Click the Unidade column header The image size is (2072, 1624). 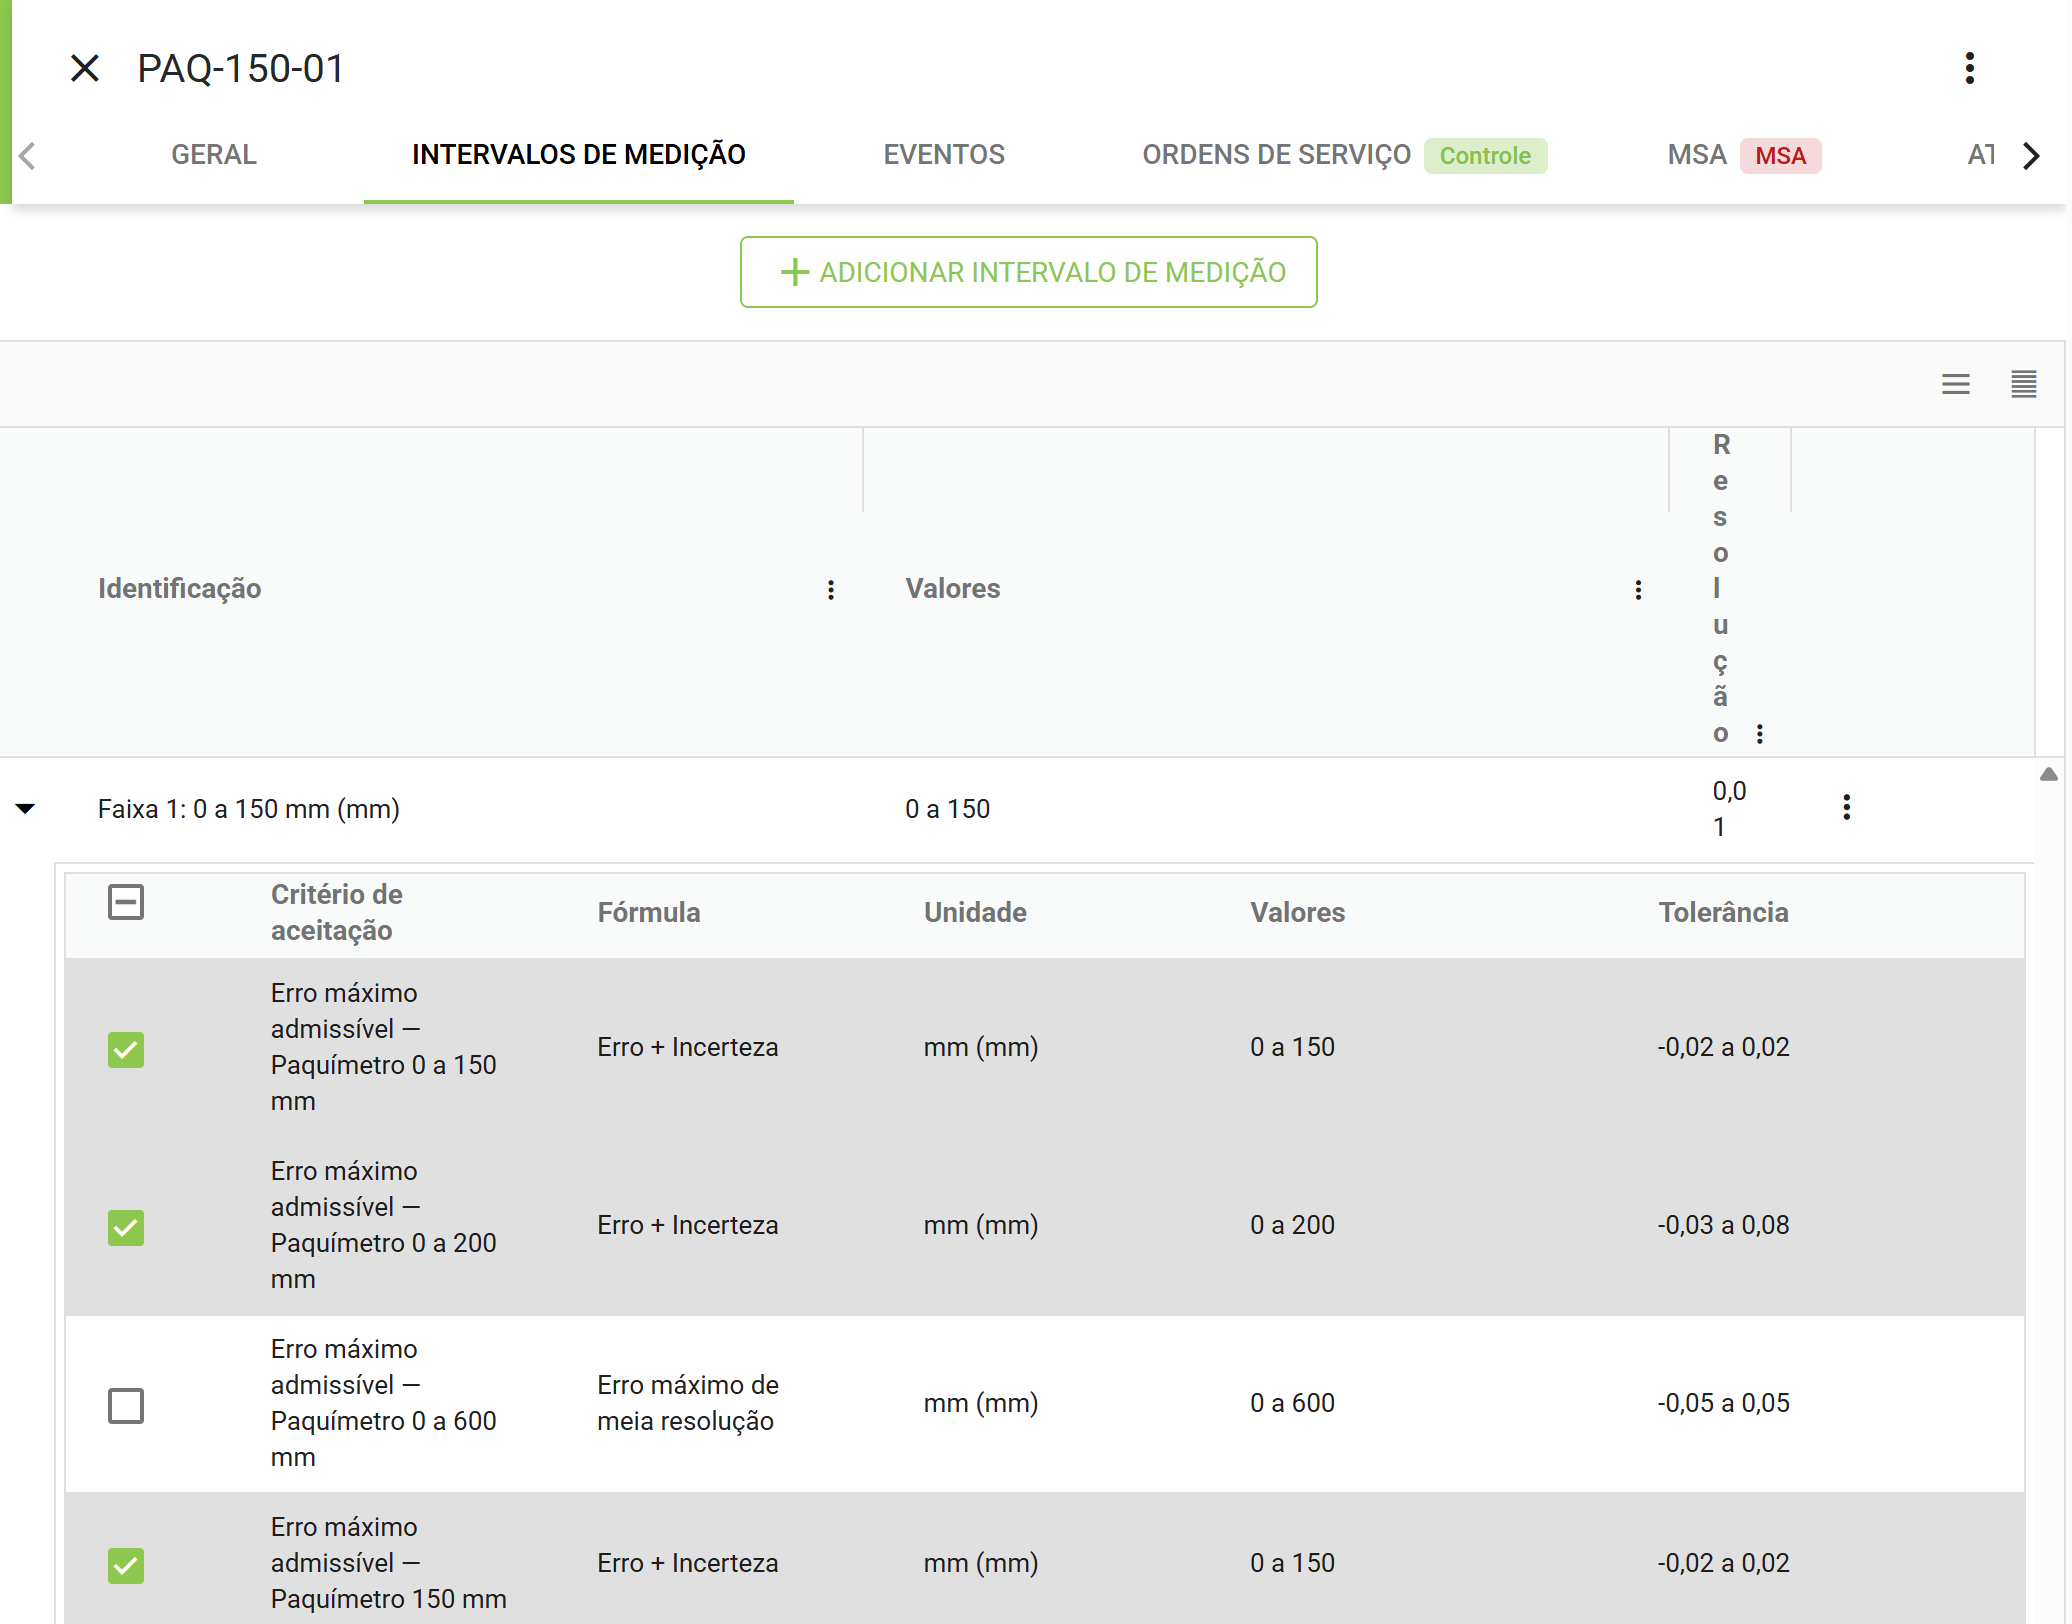point(975,912)
